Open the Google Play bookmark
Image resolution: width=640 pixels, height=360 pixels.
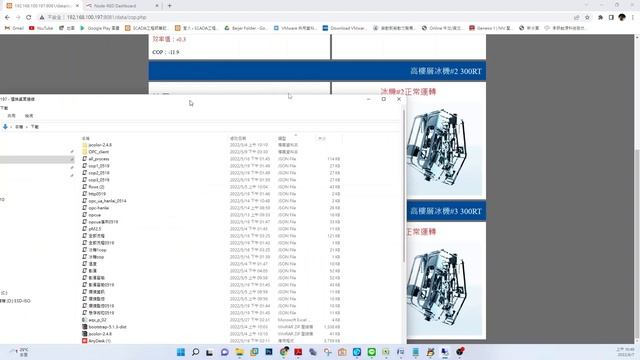(100, 28)
